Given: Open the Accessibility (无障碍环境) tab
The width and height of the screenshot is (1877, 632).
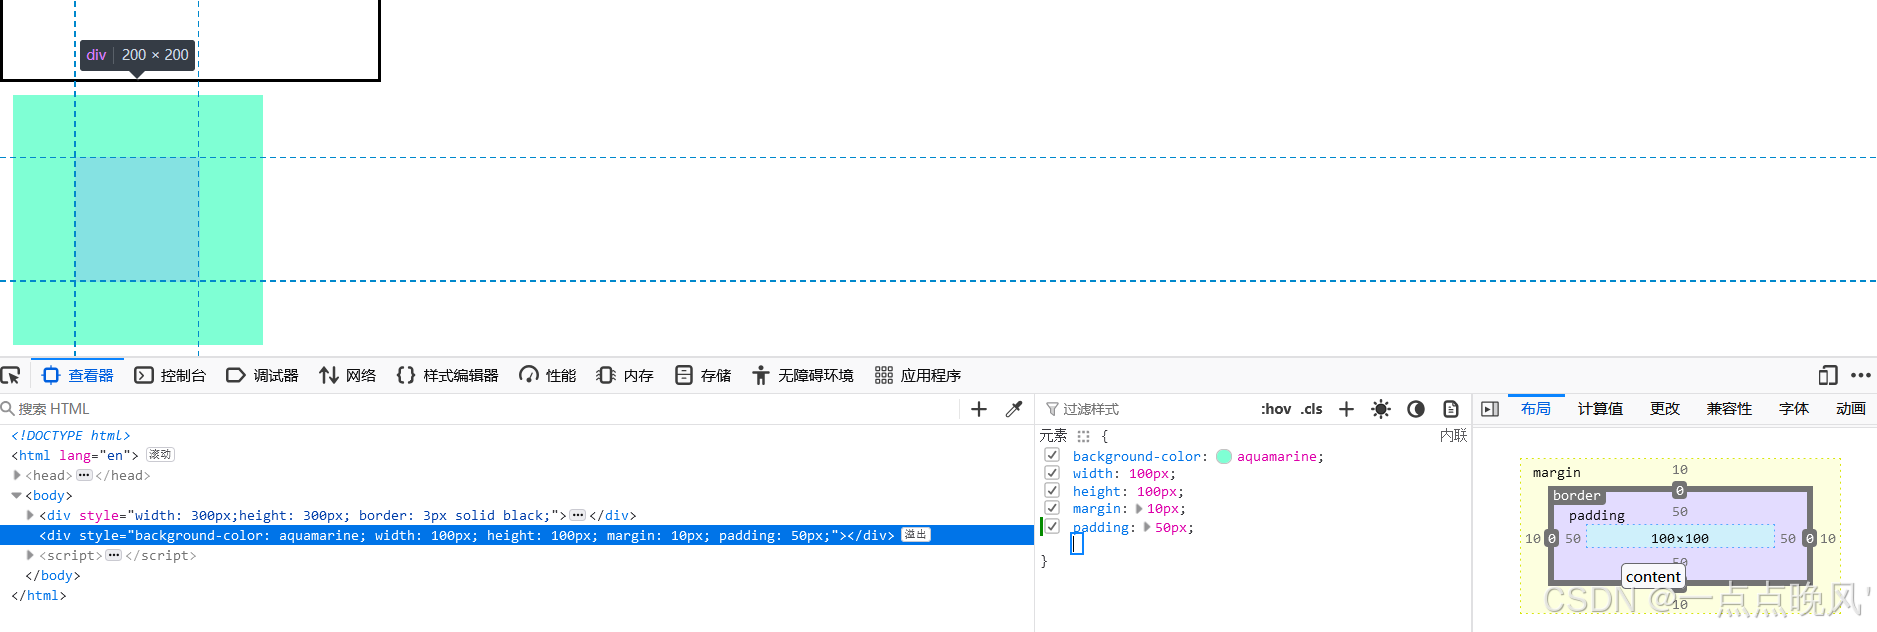Looking at the screenshot, I should click(803, 376).
